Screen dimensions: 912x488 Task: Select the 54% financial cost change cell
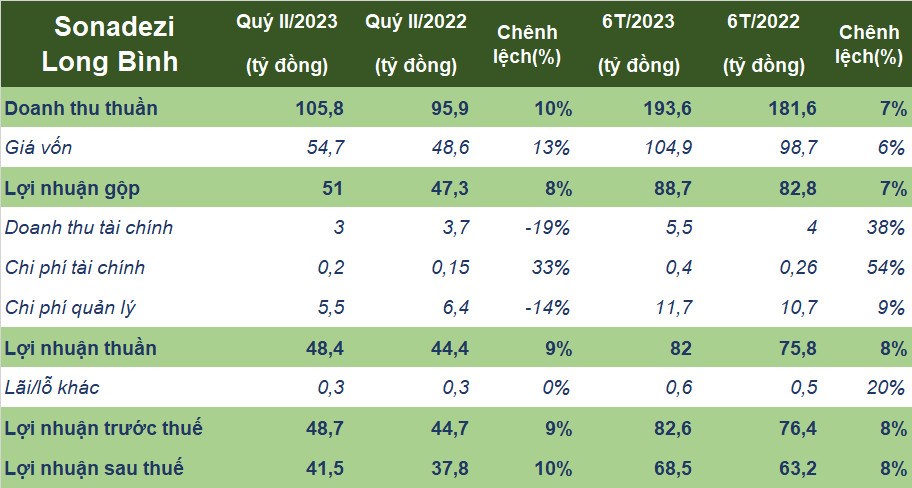click(x=885, y=268)
